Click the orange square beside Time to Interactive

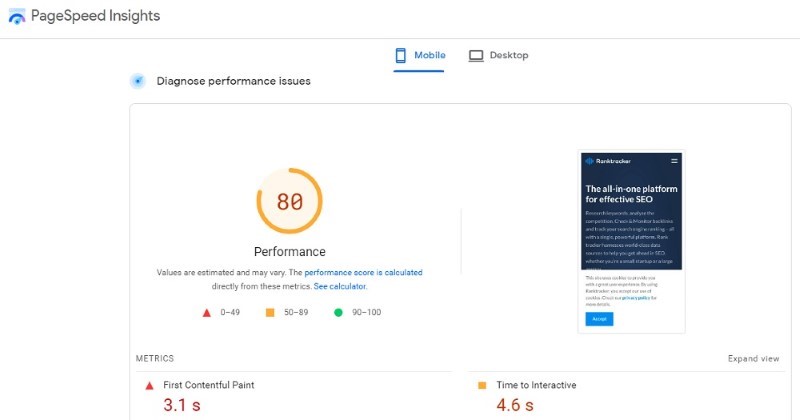[482, 385]
